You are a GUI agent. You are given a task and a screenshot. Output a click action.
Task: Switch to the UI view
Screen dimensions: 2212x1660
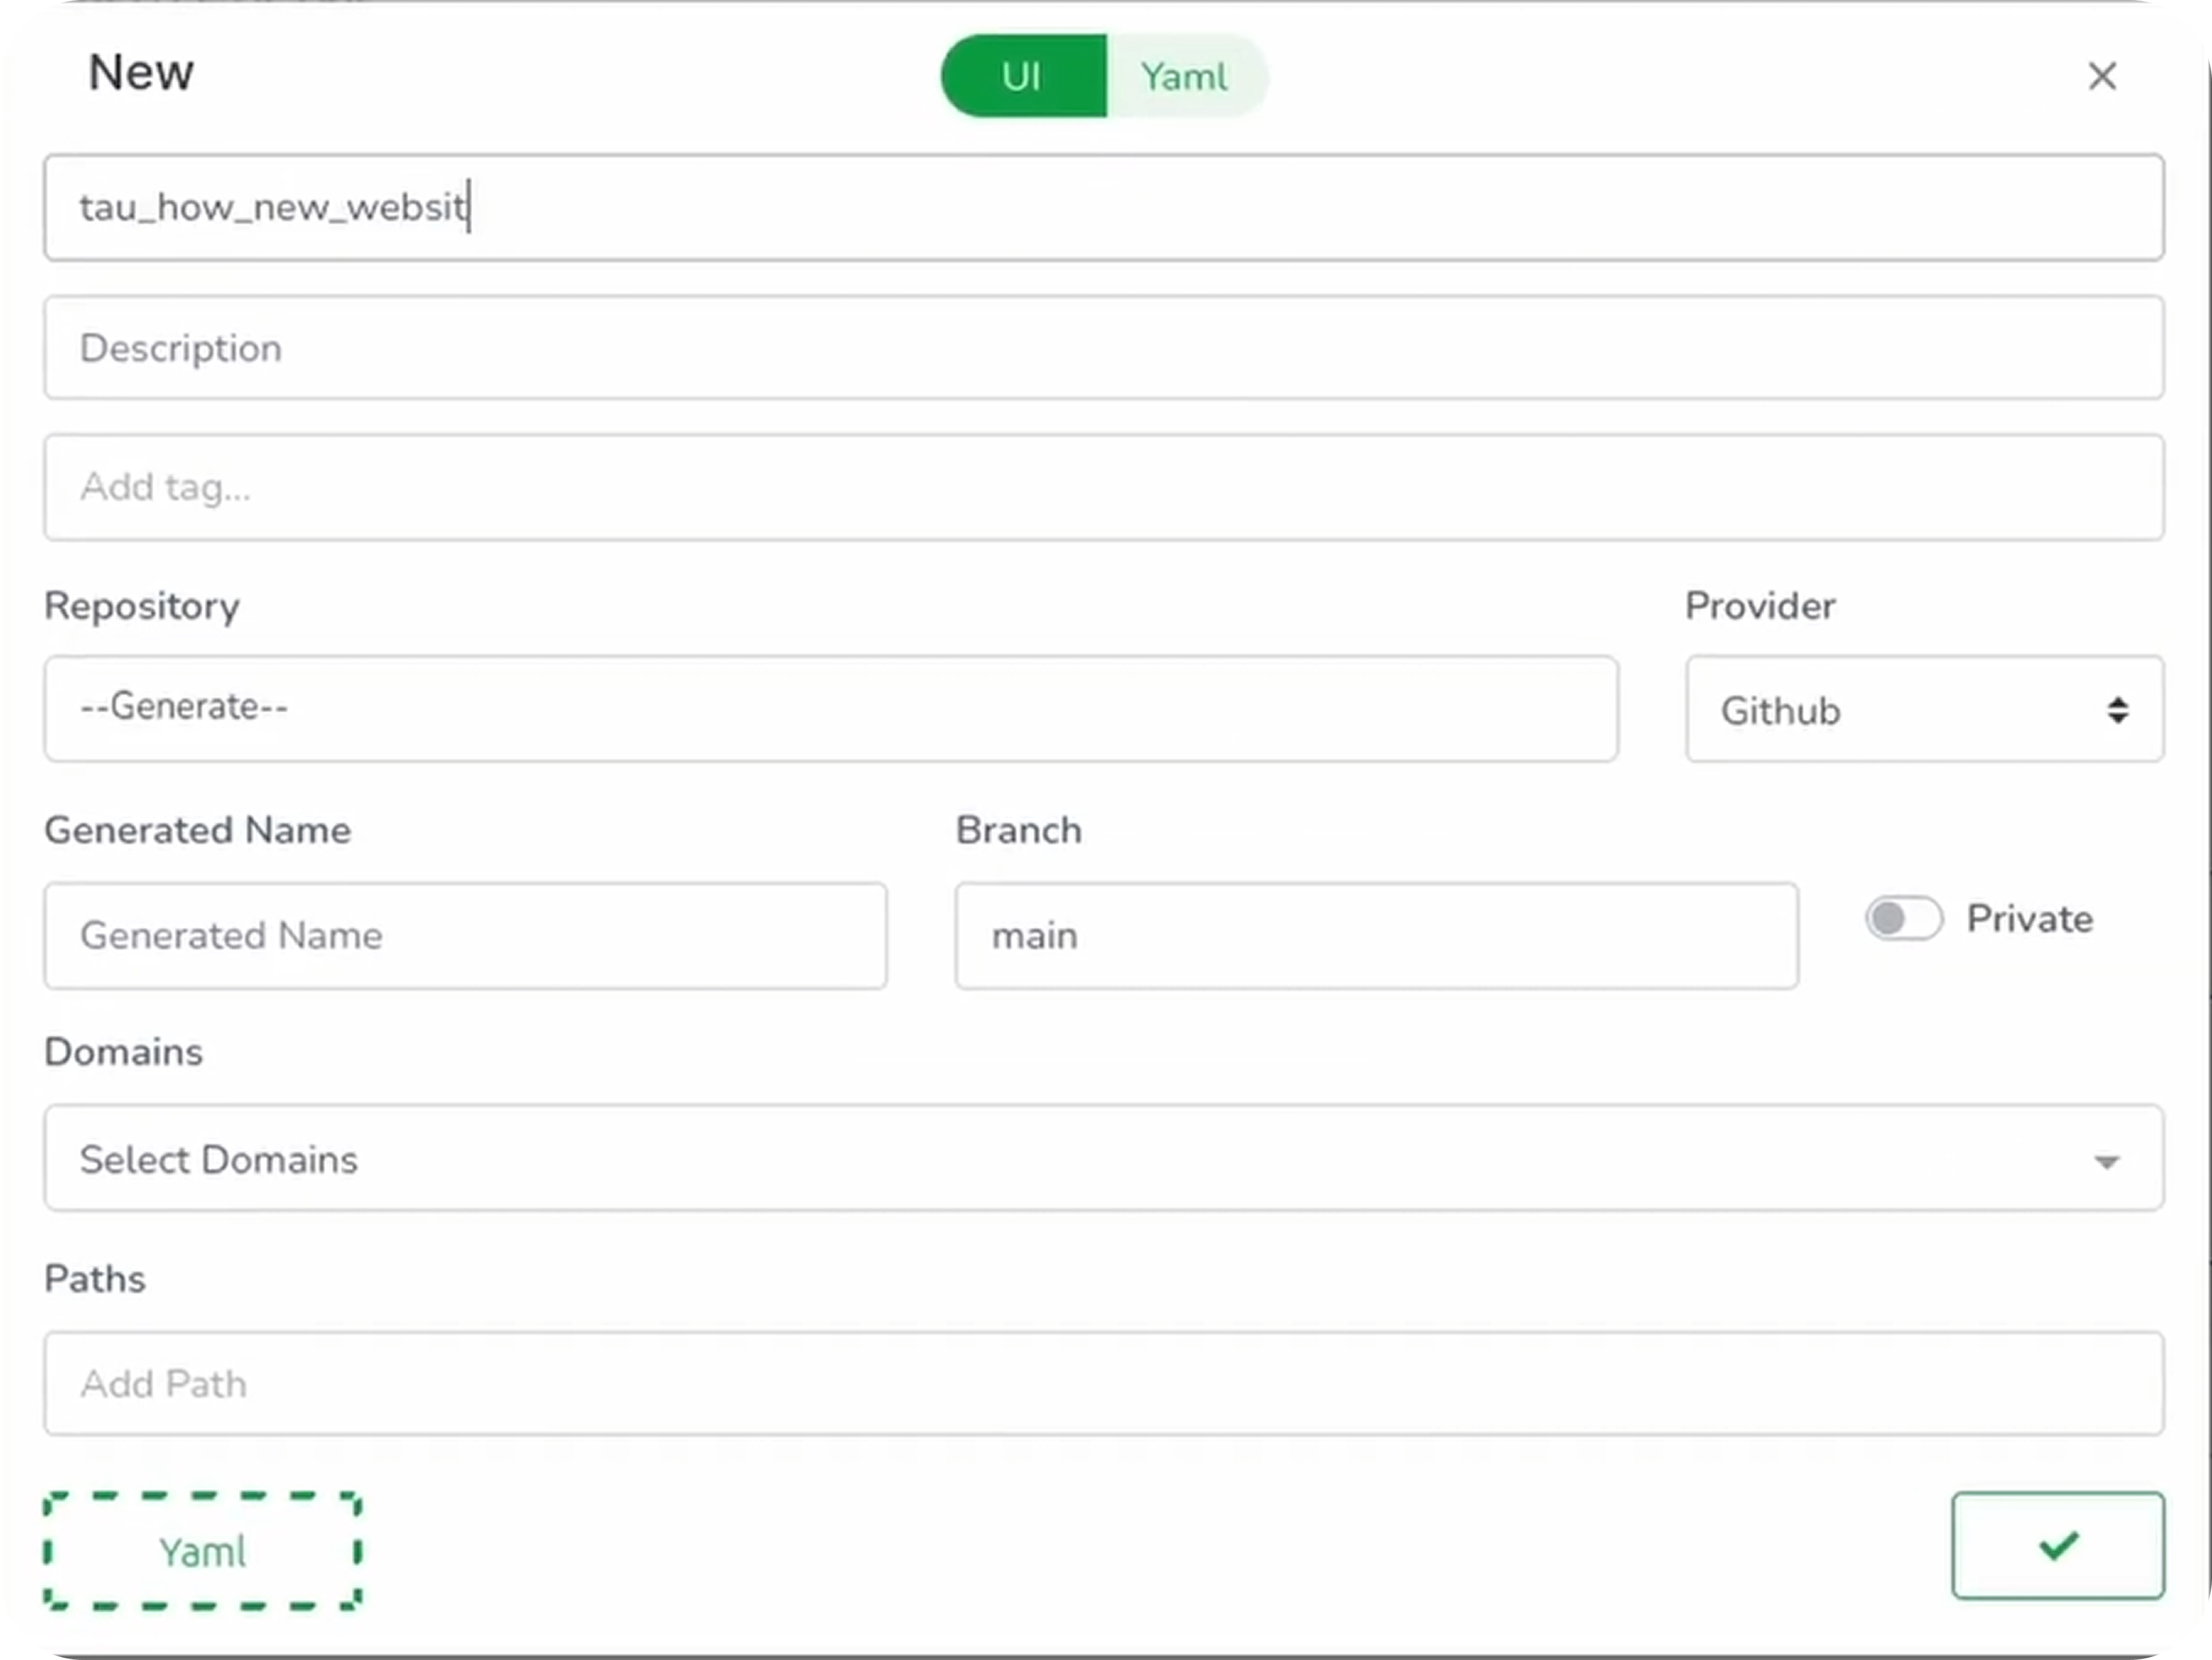click(1021, 75)
